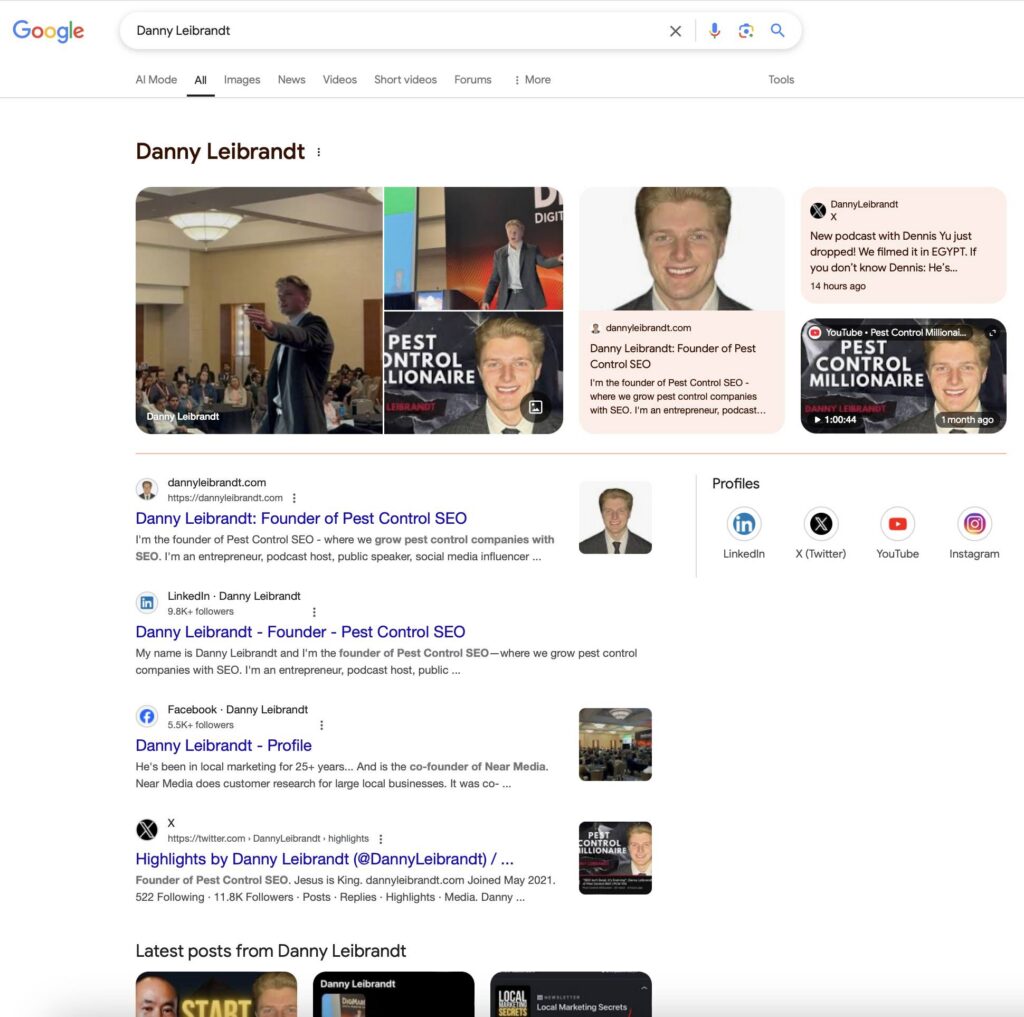
Task: Open Google Lens image search
Action: pyautogui.click(x=746, y=31)
